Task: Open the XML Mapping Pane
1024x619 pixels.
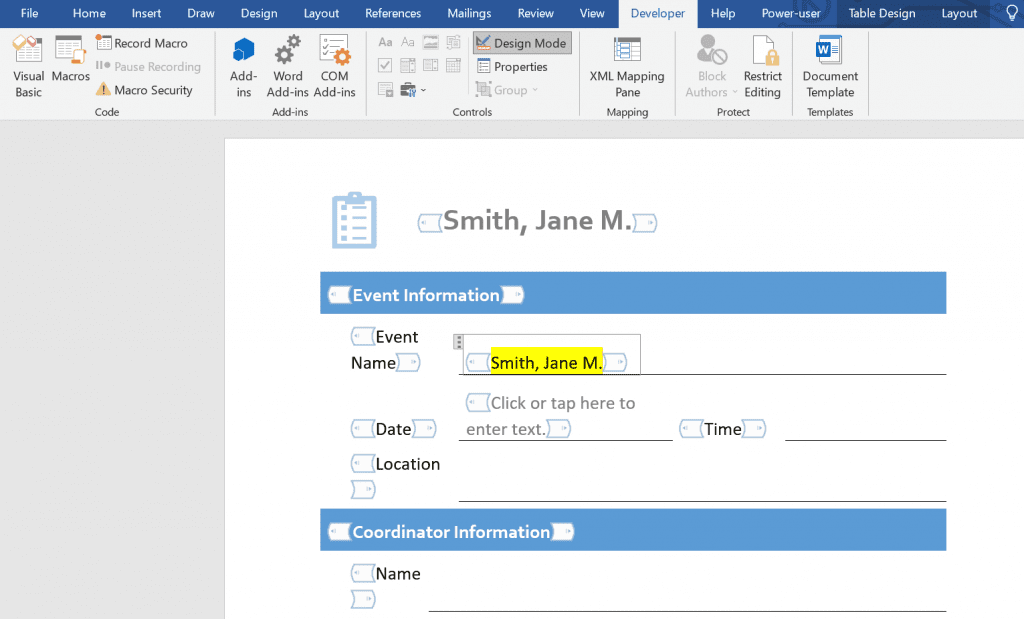Action: 627,66
